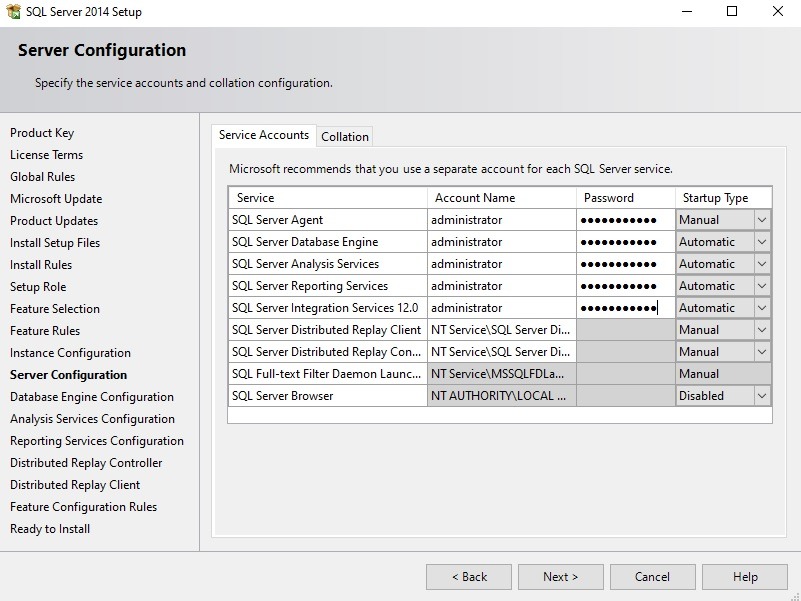Image resolution: width=801 pixels, height=601 pixels.
Task: Click the SQL Server Setup title bar icon
Action: (x=13, y=12)
